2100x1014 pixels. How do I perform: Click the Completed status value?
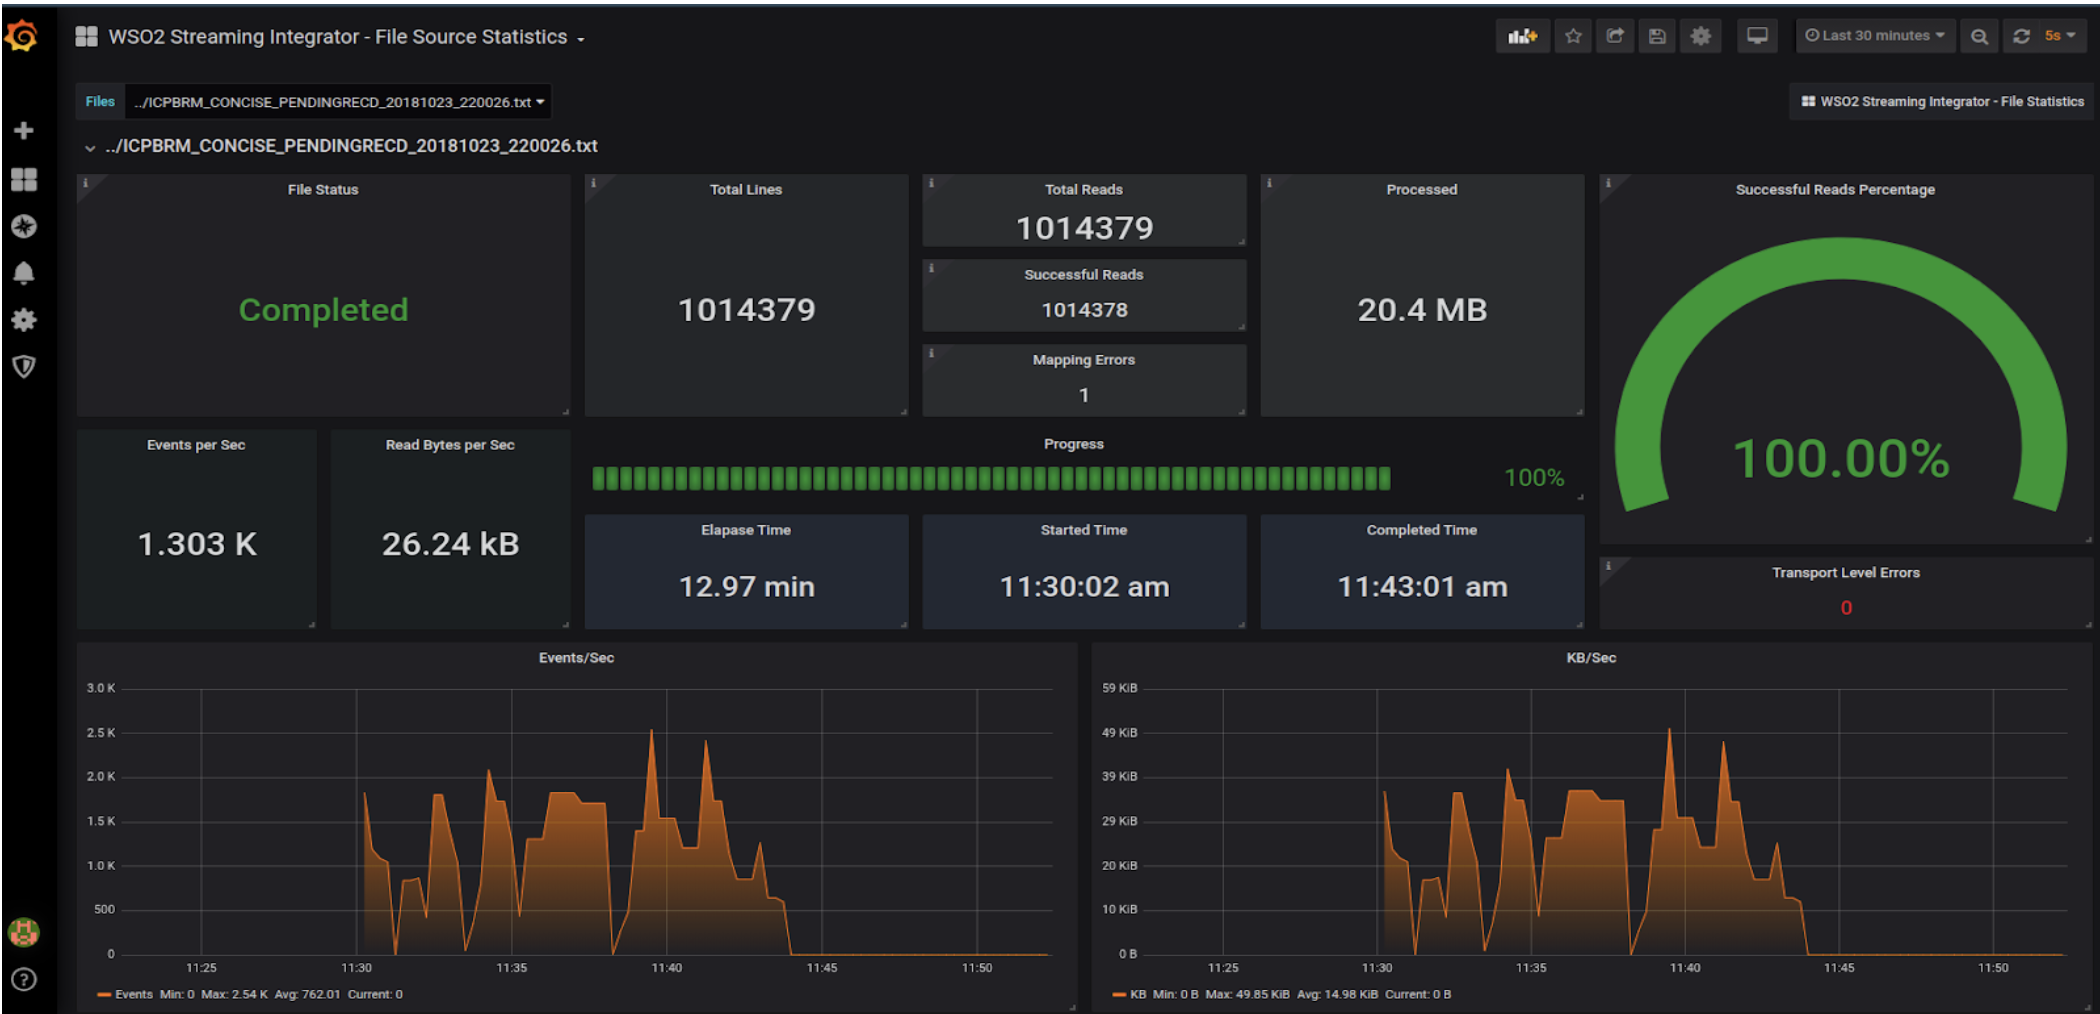tap(323, 310)
